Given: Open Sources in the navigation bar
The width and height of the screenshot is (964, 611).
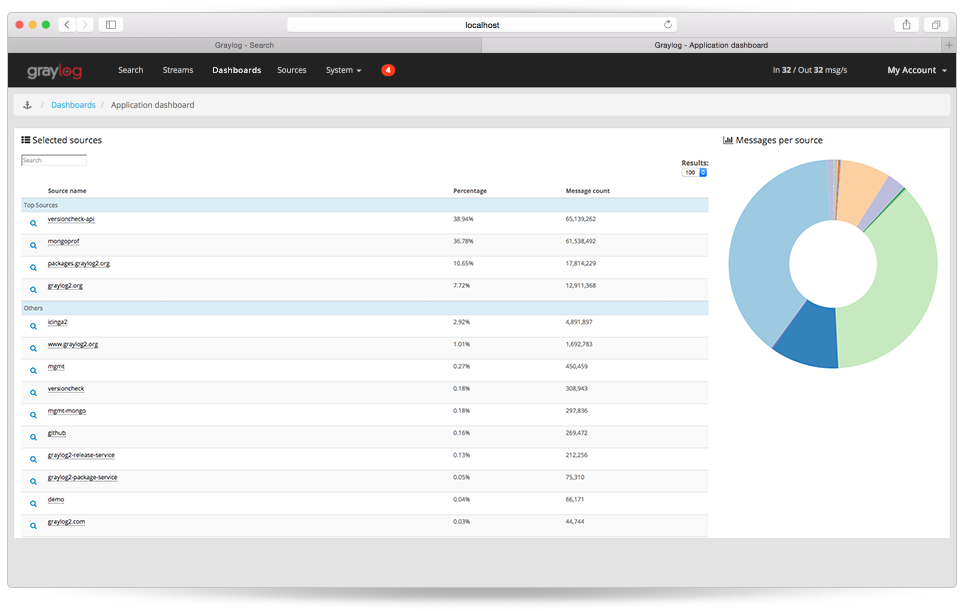Looking at the screenshot, I should 291,70.
